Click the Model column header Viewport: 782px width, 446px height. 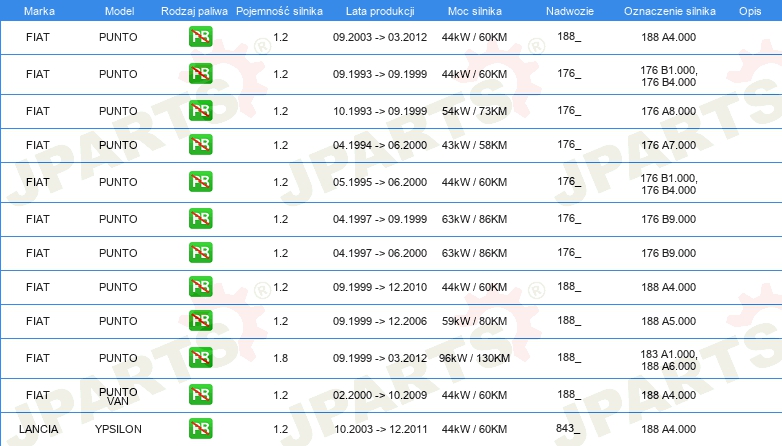click(x=119, y=11)
